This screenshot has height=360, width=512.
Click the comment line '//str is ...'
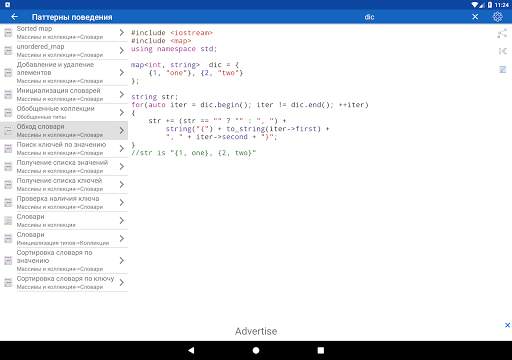point(193,153)
